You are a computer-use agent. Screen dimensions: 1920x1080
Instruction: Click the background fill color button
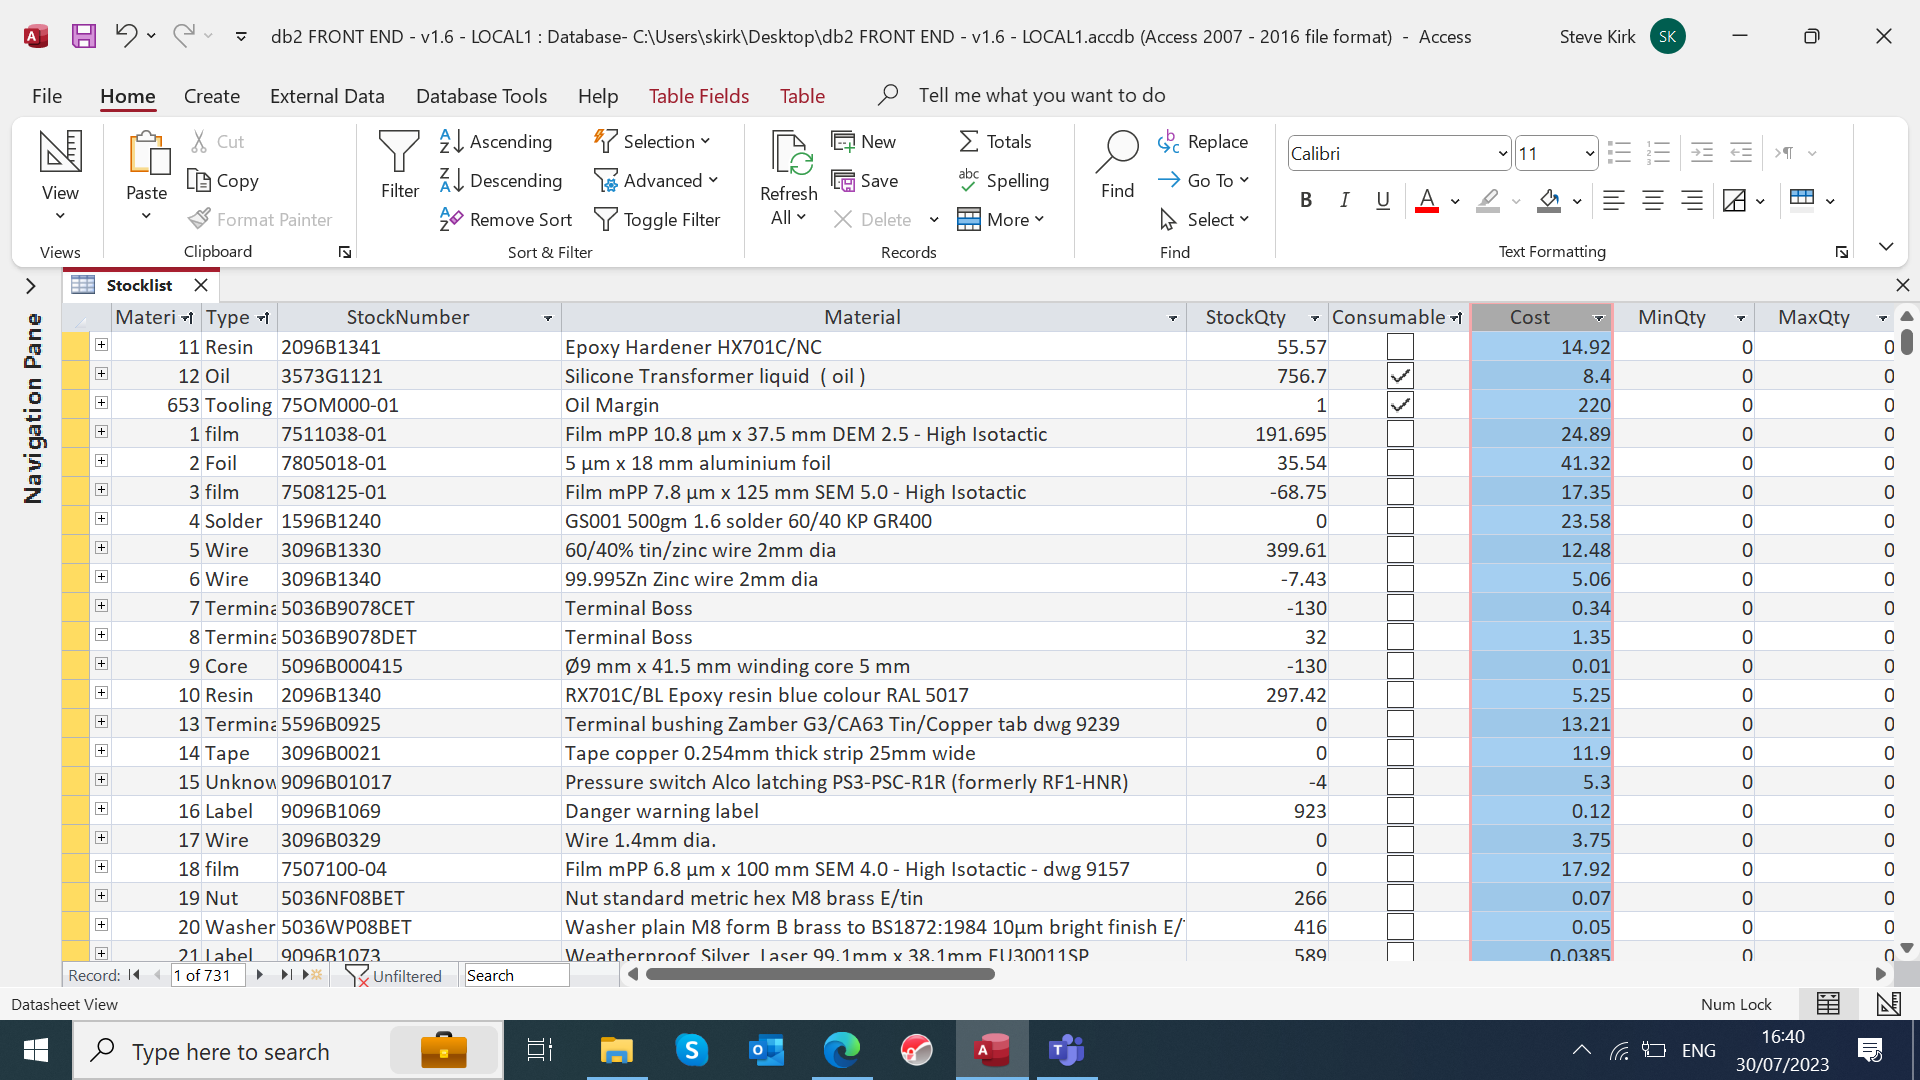tap(1549, 200)
